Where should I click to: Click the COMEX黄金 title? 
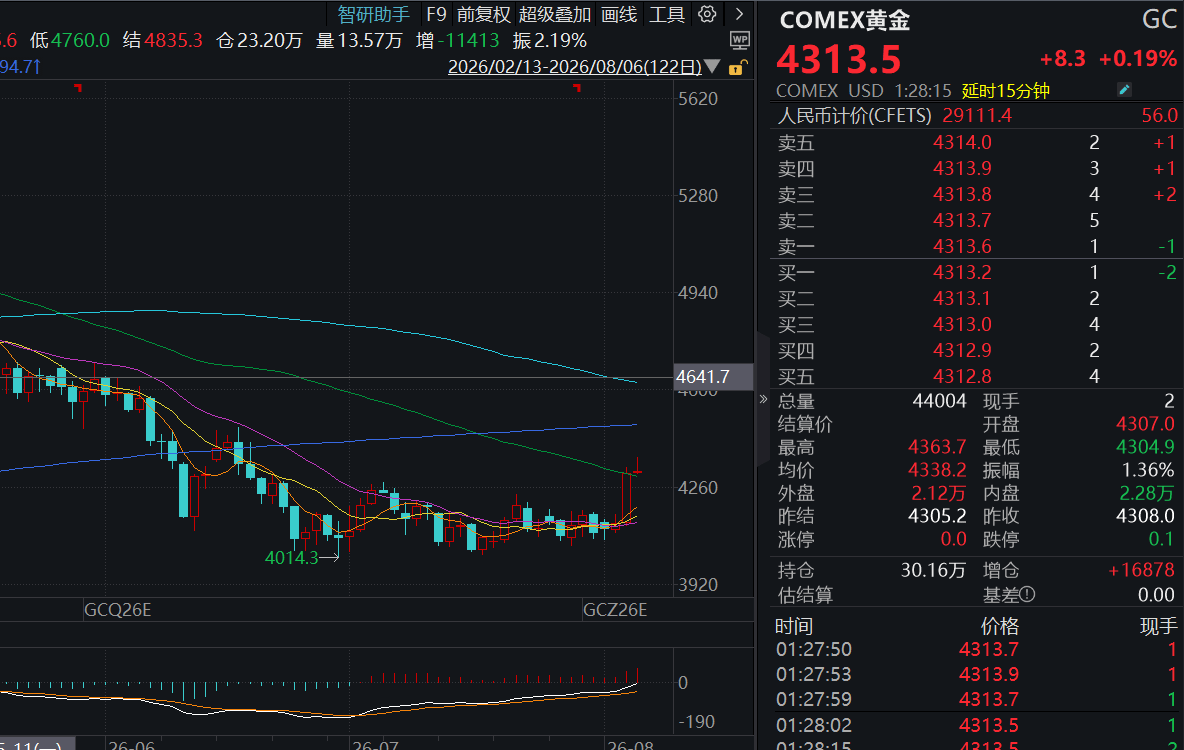point(844,20)
